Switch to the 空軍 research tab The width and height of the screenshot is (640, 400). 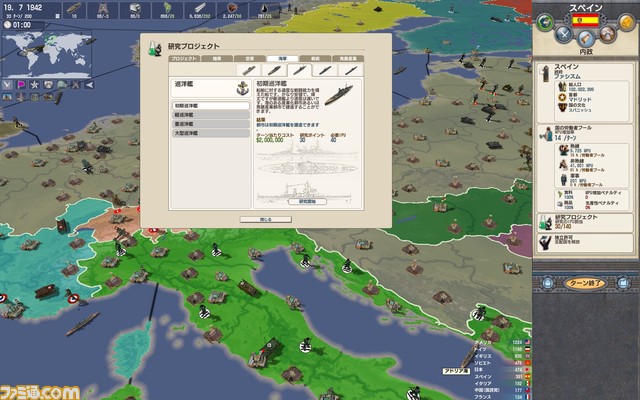(x=249, y=59)
